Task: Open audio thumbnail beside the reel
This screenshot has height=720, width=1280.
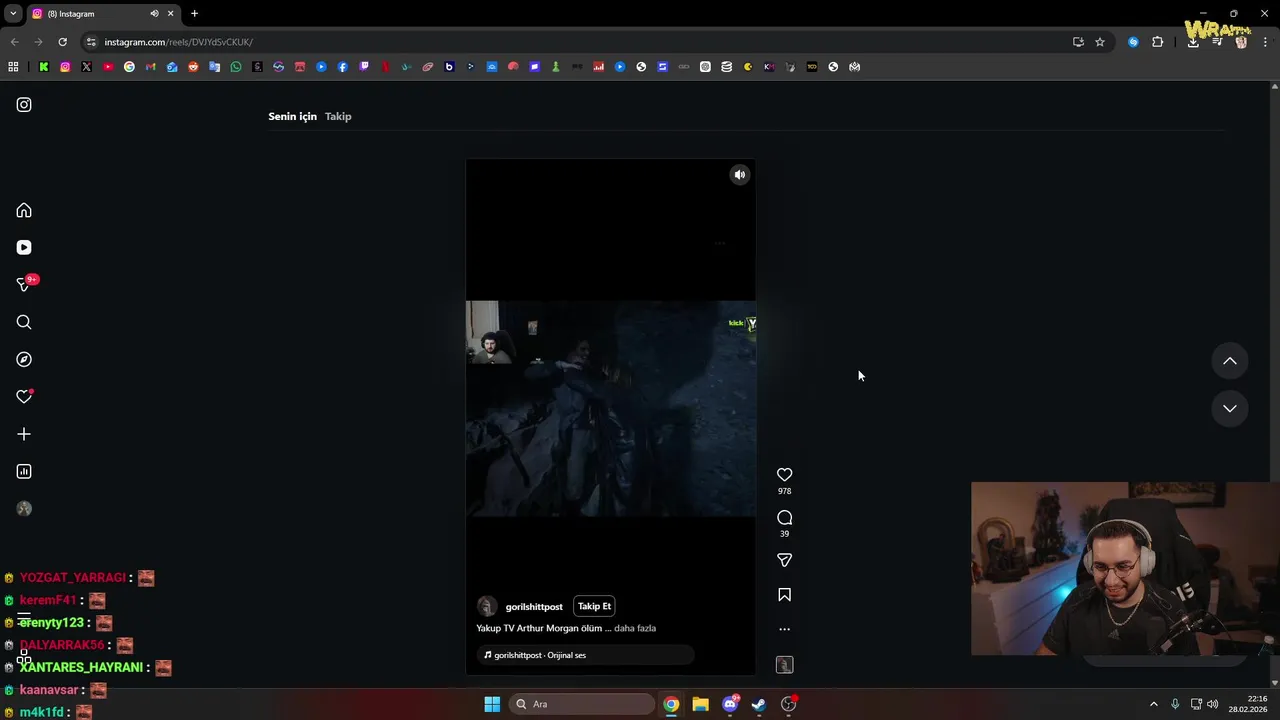Action: coord(784,665)
